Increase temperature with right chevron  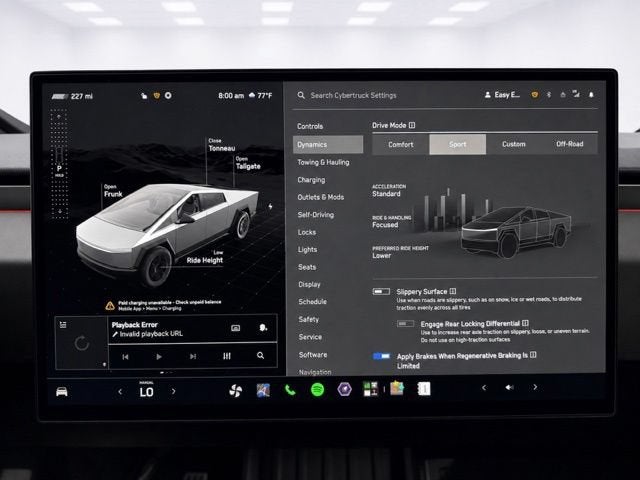pyautogui.click(x=173, y=391)
